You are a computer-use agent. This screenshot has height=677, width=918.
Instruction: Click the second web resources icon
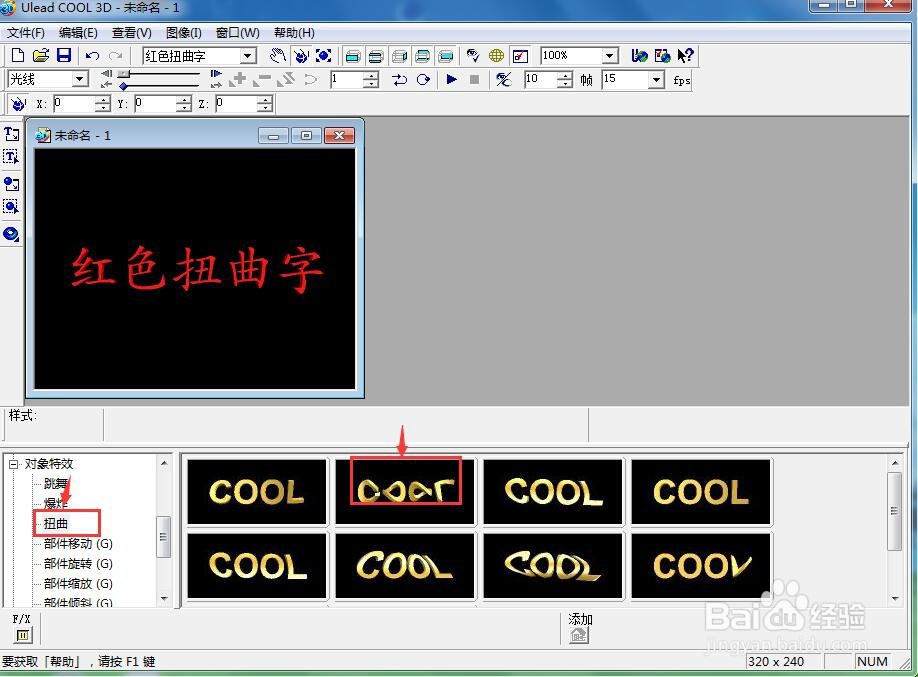coord(662,56)
